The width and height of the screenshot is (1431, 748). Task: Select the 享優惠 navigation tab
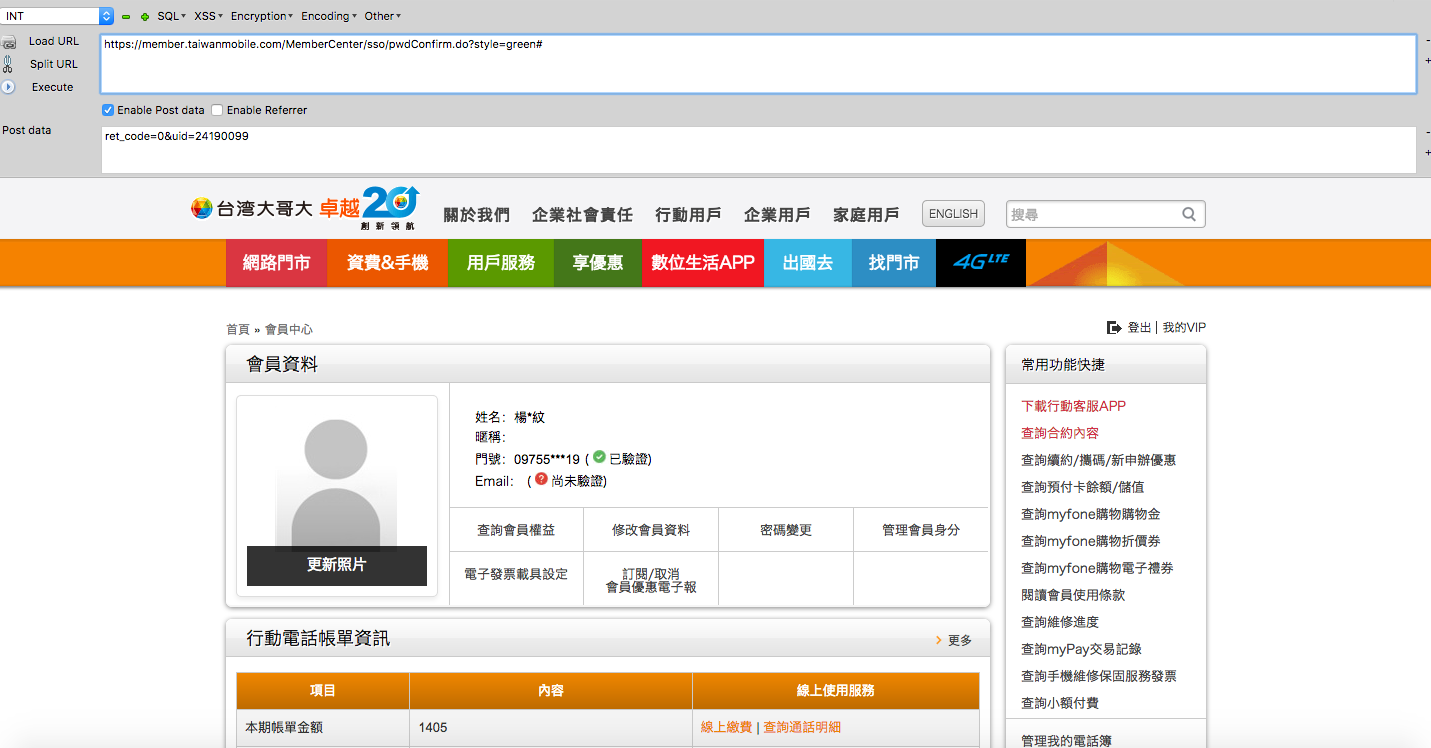click(x=597, y=263)
